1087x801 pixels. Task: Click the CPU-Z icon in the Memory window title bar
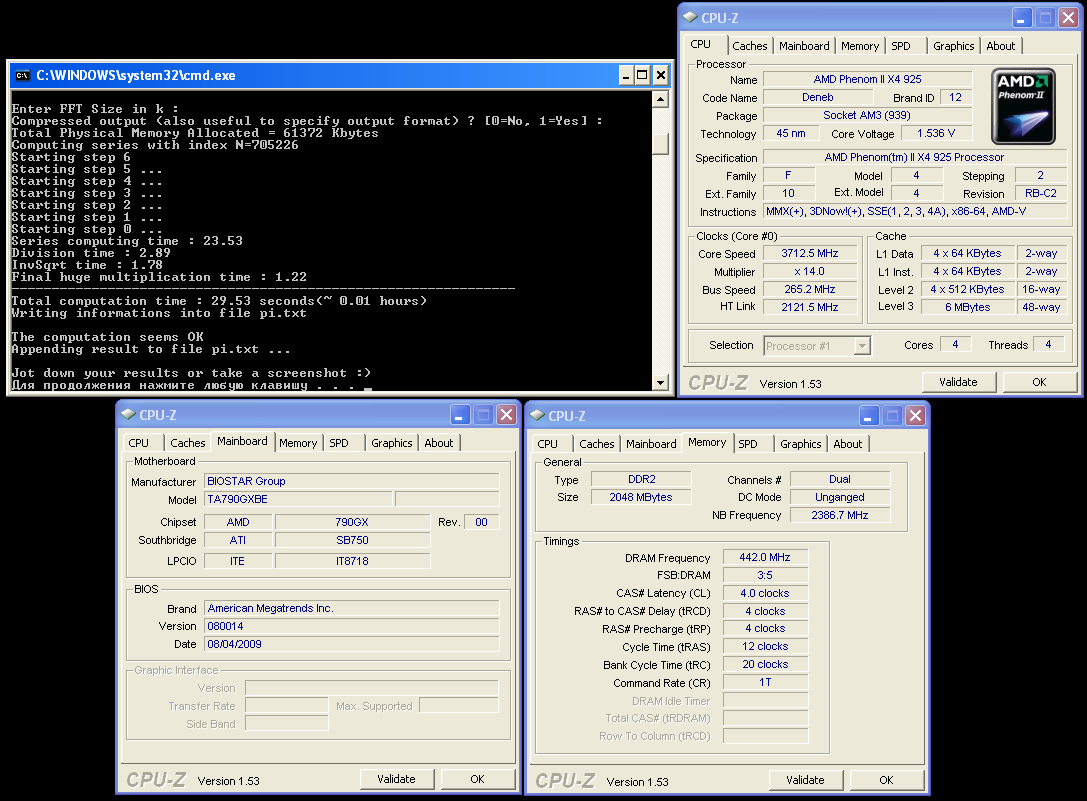click(537, 415)
